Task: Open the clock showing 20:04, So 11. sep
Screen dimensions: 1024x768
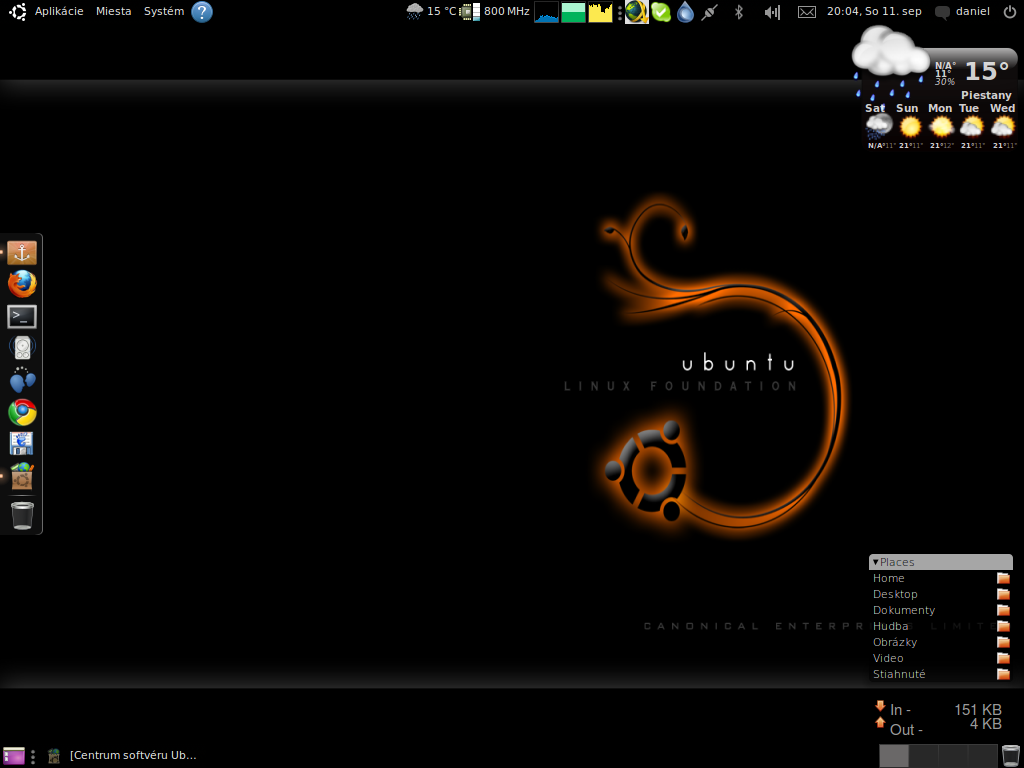Action: point(874,11)
